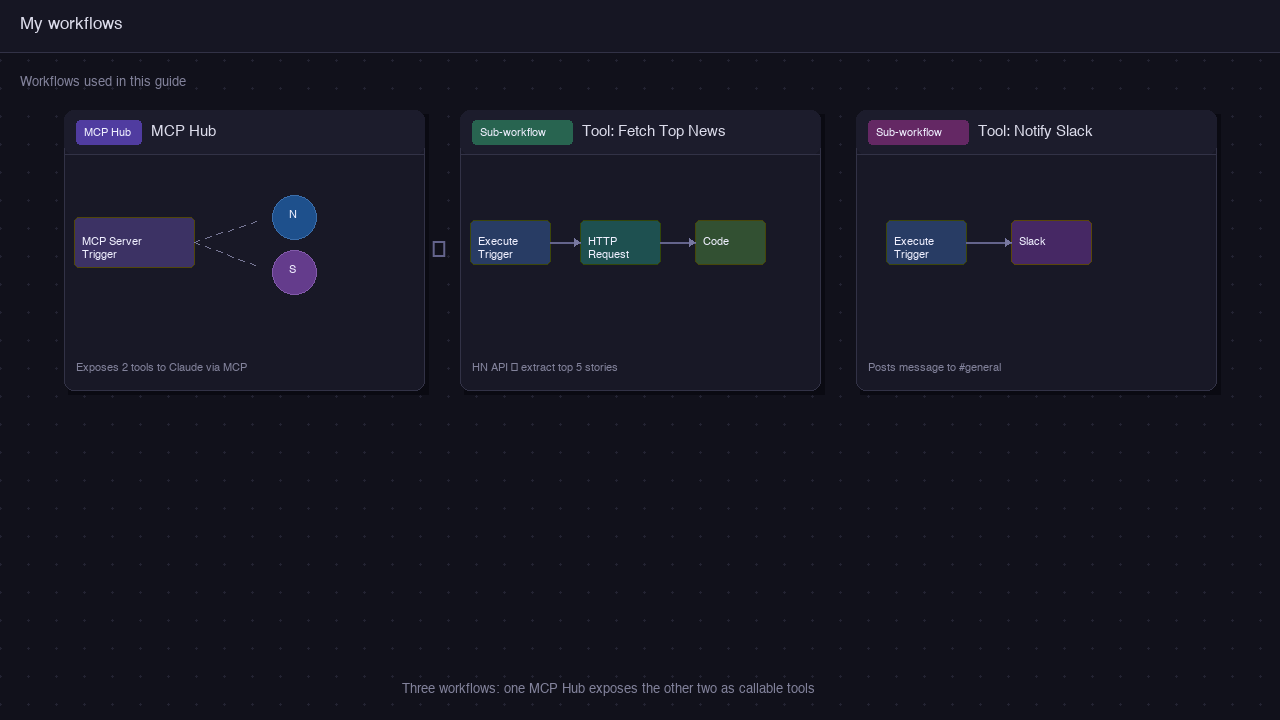Click the purple S tool node circle
1280x720 pixels.
[x=294, y=272]
